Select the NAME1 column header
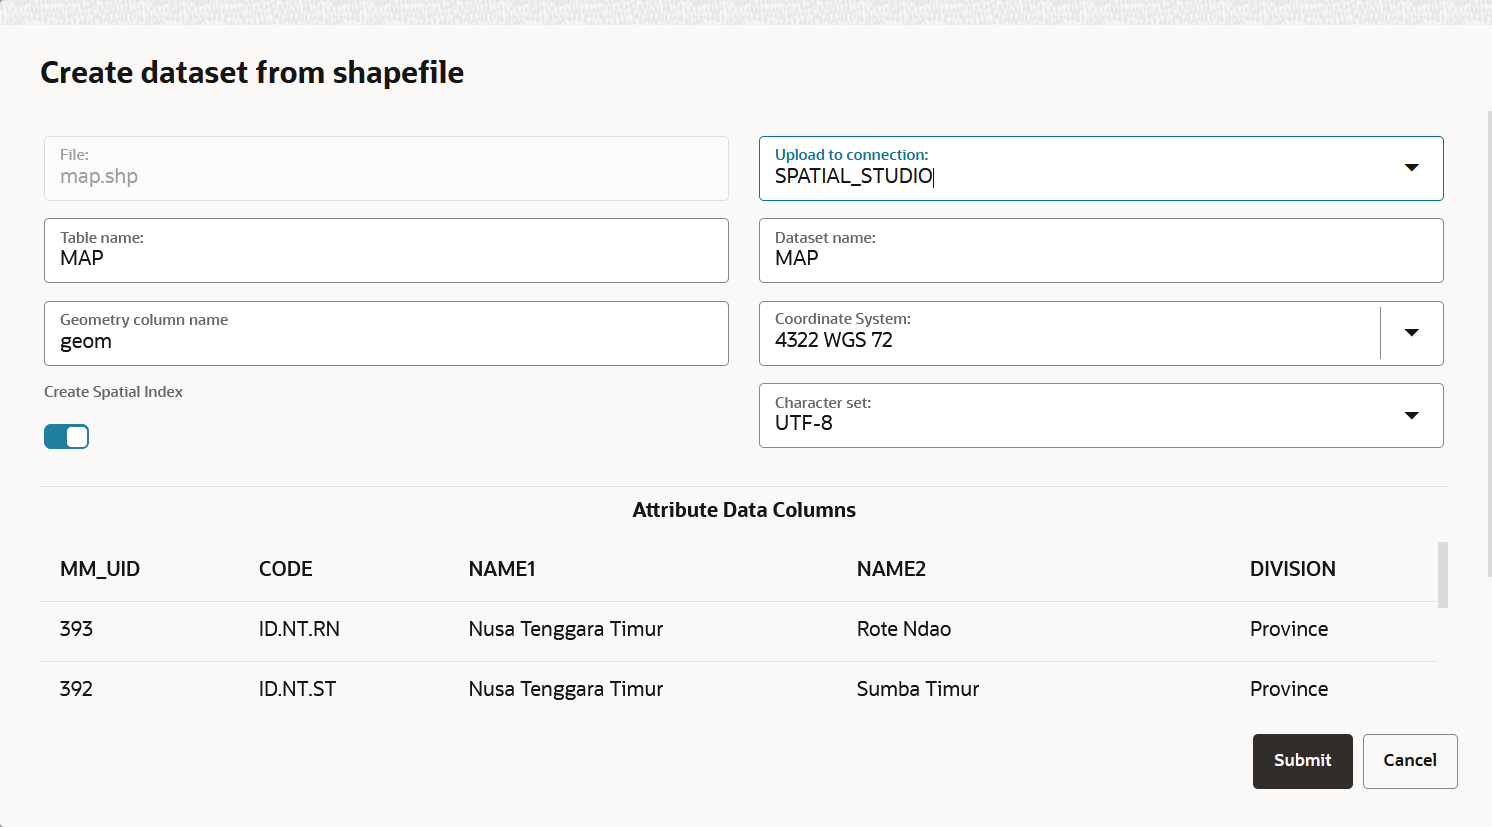Viewport: 1492px width, 827px height. point(502,569)
